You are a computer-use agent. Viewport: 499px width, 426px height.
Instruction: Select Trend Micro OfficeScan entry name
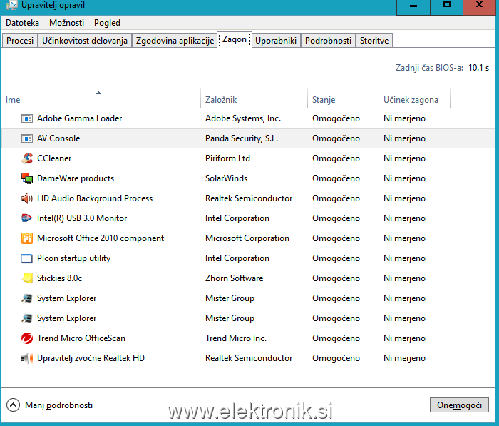tap(81, 338)
